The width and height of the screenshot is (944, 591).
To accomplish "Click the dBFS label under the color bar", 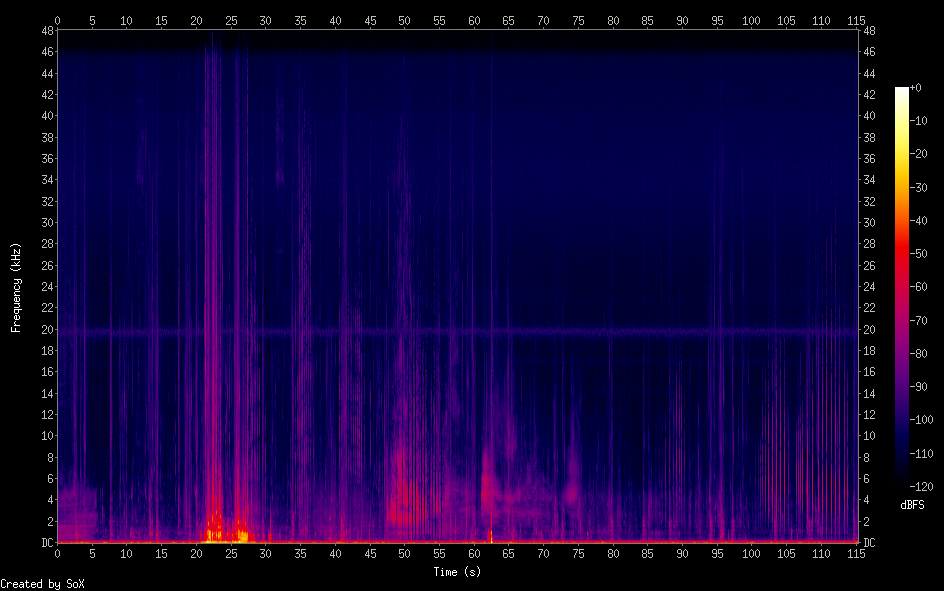I will (912, 505).
